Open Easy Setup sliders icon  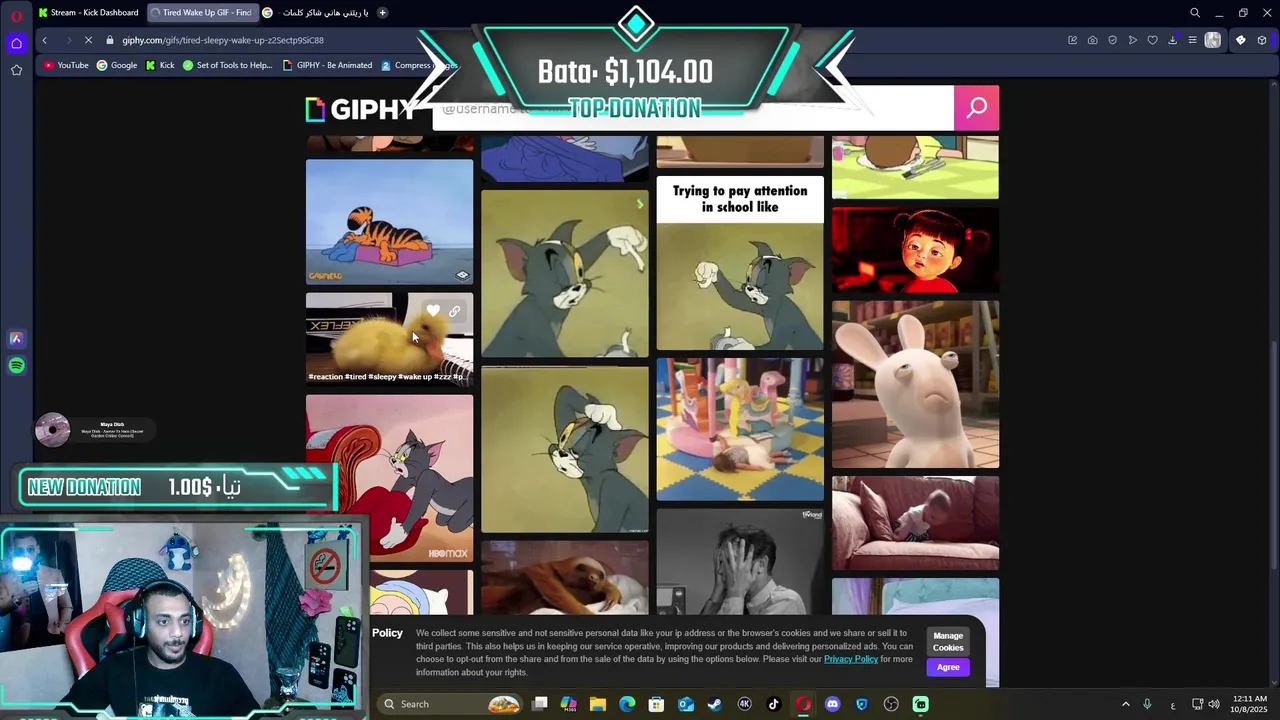tap(1192, 40)
